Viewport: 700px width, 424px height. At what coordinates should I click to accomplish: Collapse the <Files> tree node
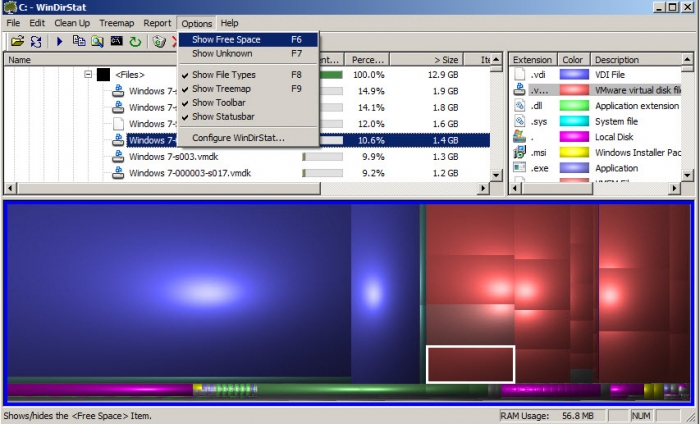point(88,74)
